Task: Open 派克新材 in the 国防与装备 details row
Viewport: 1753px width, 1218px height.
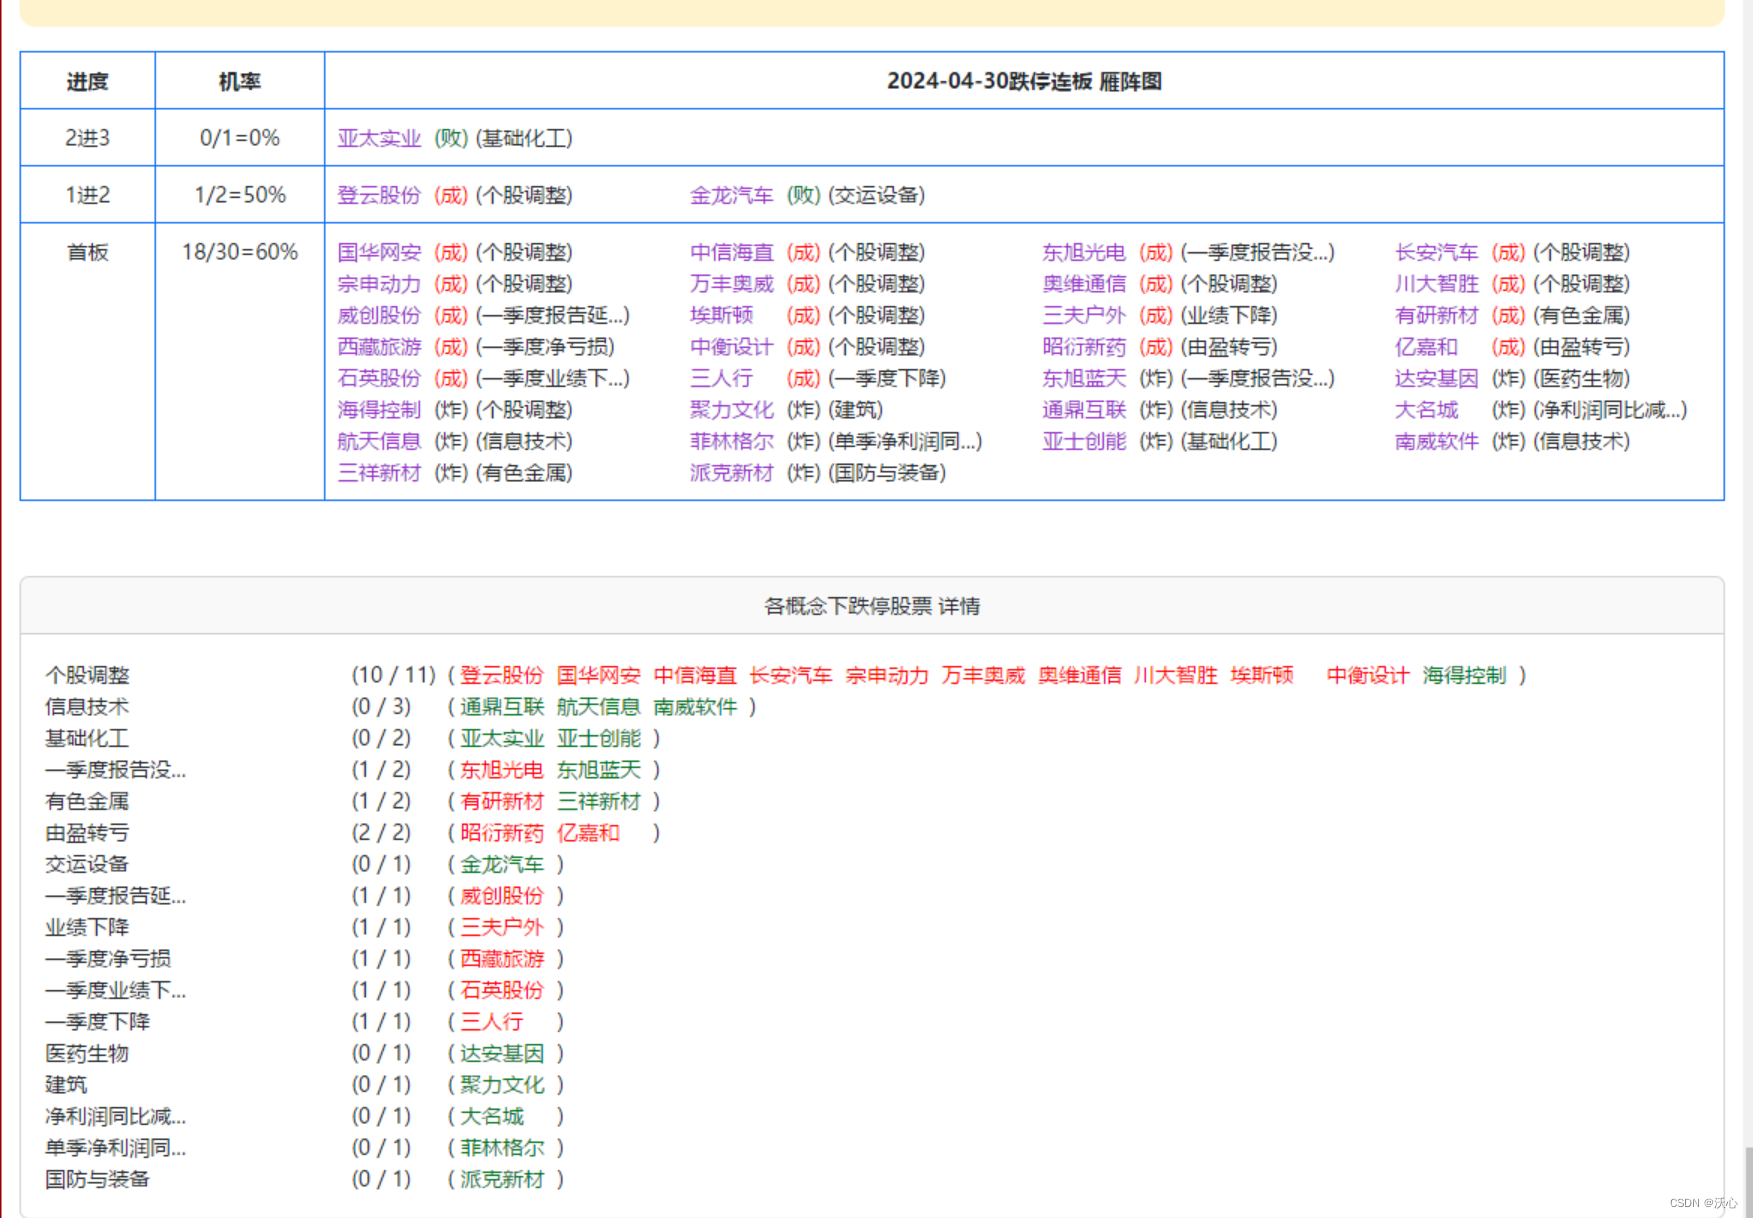Action: point(502,1179)
